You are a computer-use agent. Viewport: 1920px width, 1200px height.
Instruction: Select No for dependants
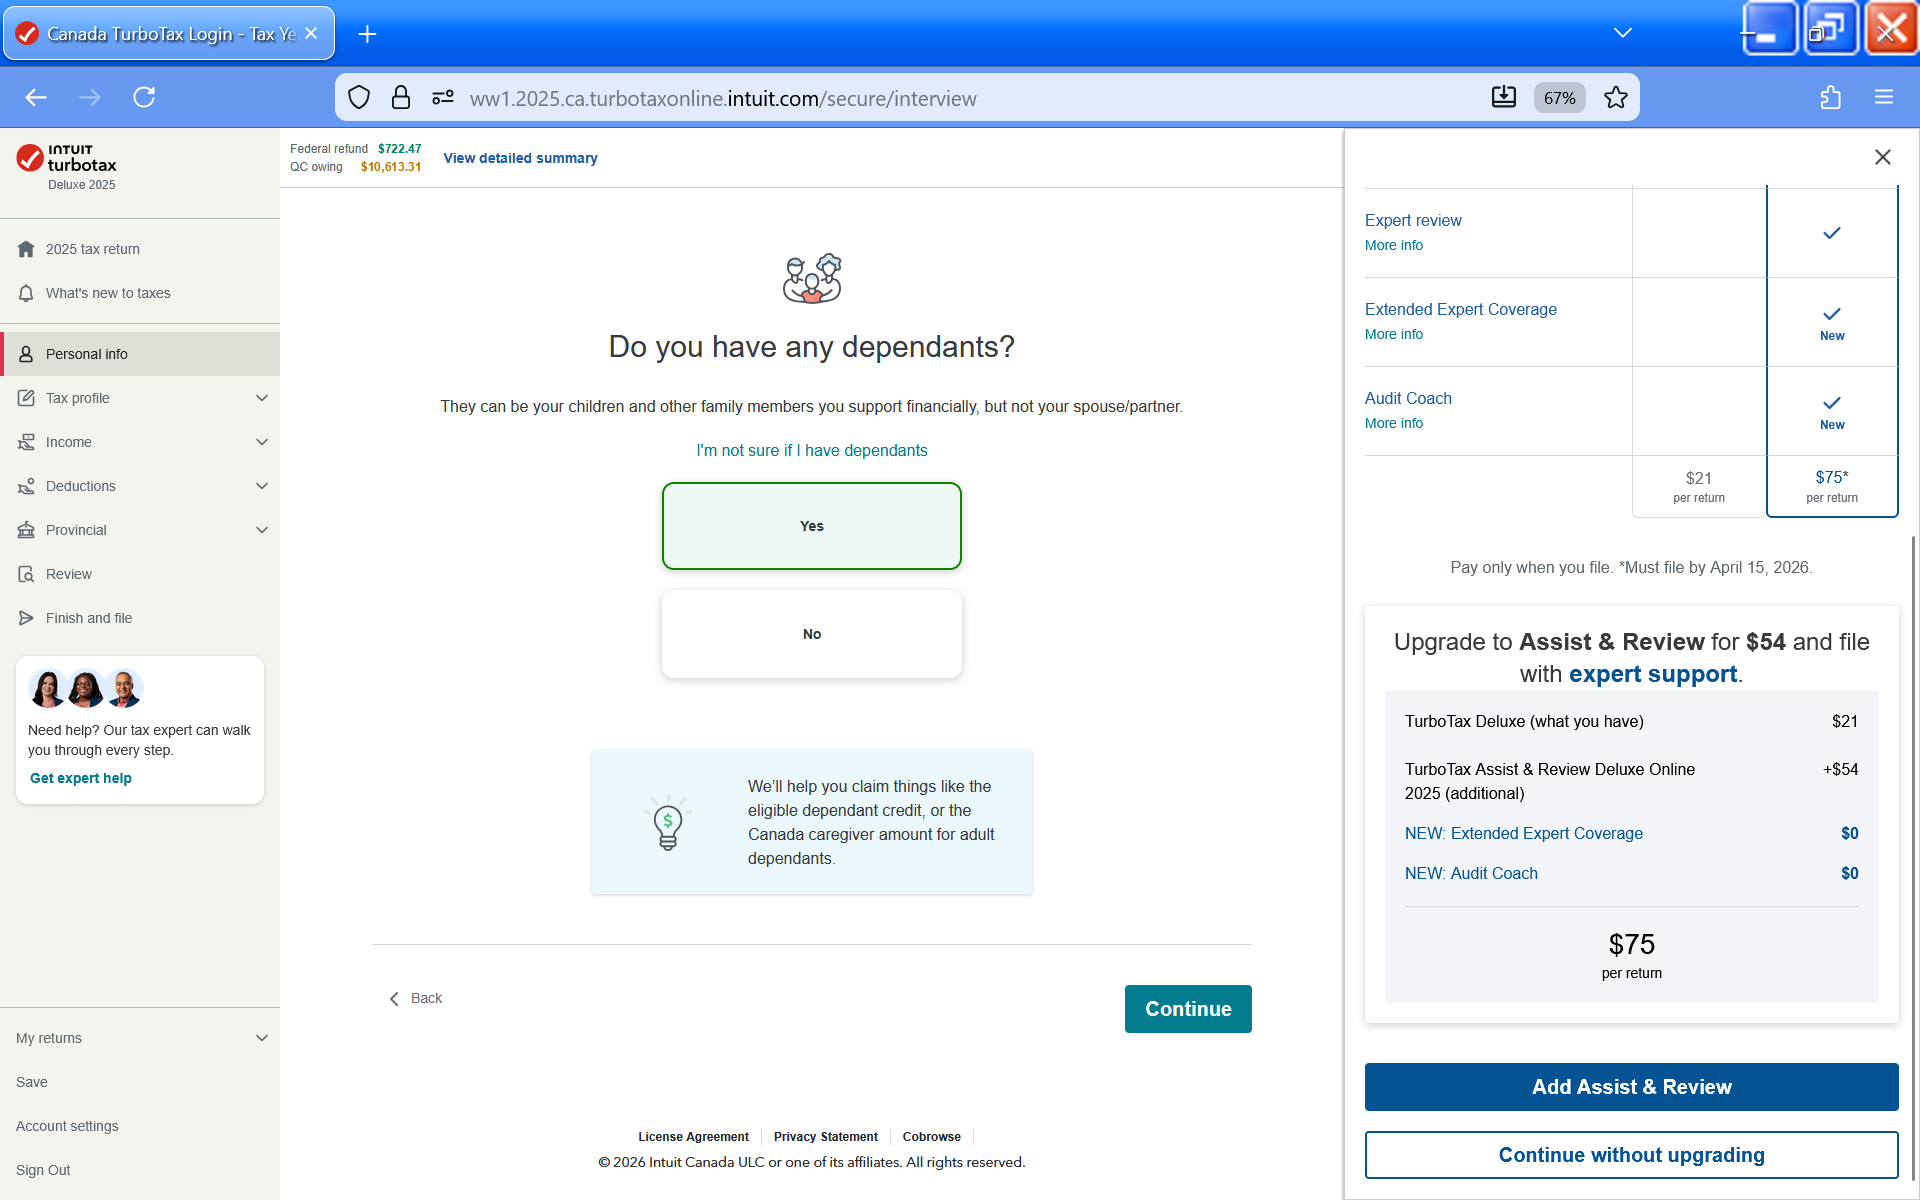[811, 634]
